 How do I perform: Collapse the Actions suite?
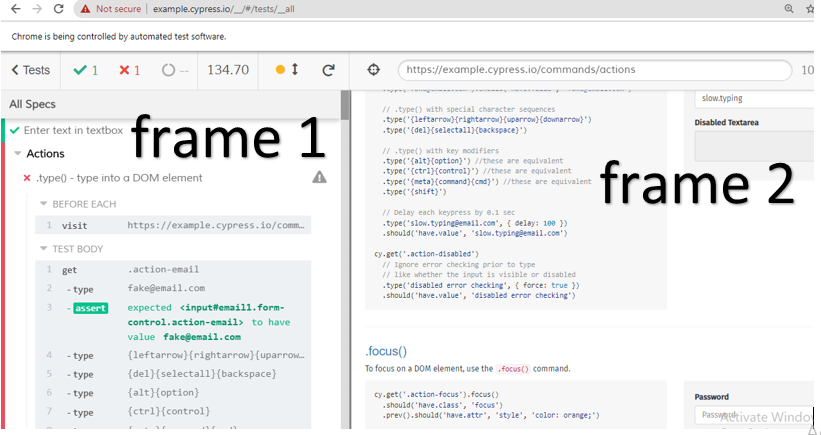(45, 153)
